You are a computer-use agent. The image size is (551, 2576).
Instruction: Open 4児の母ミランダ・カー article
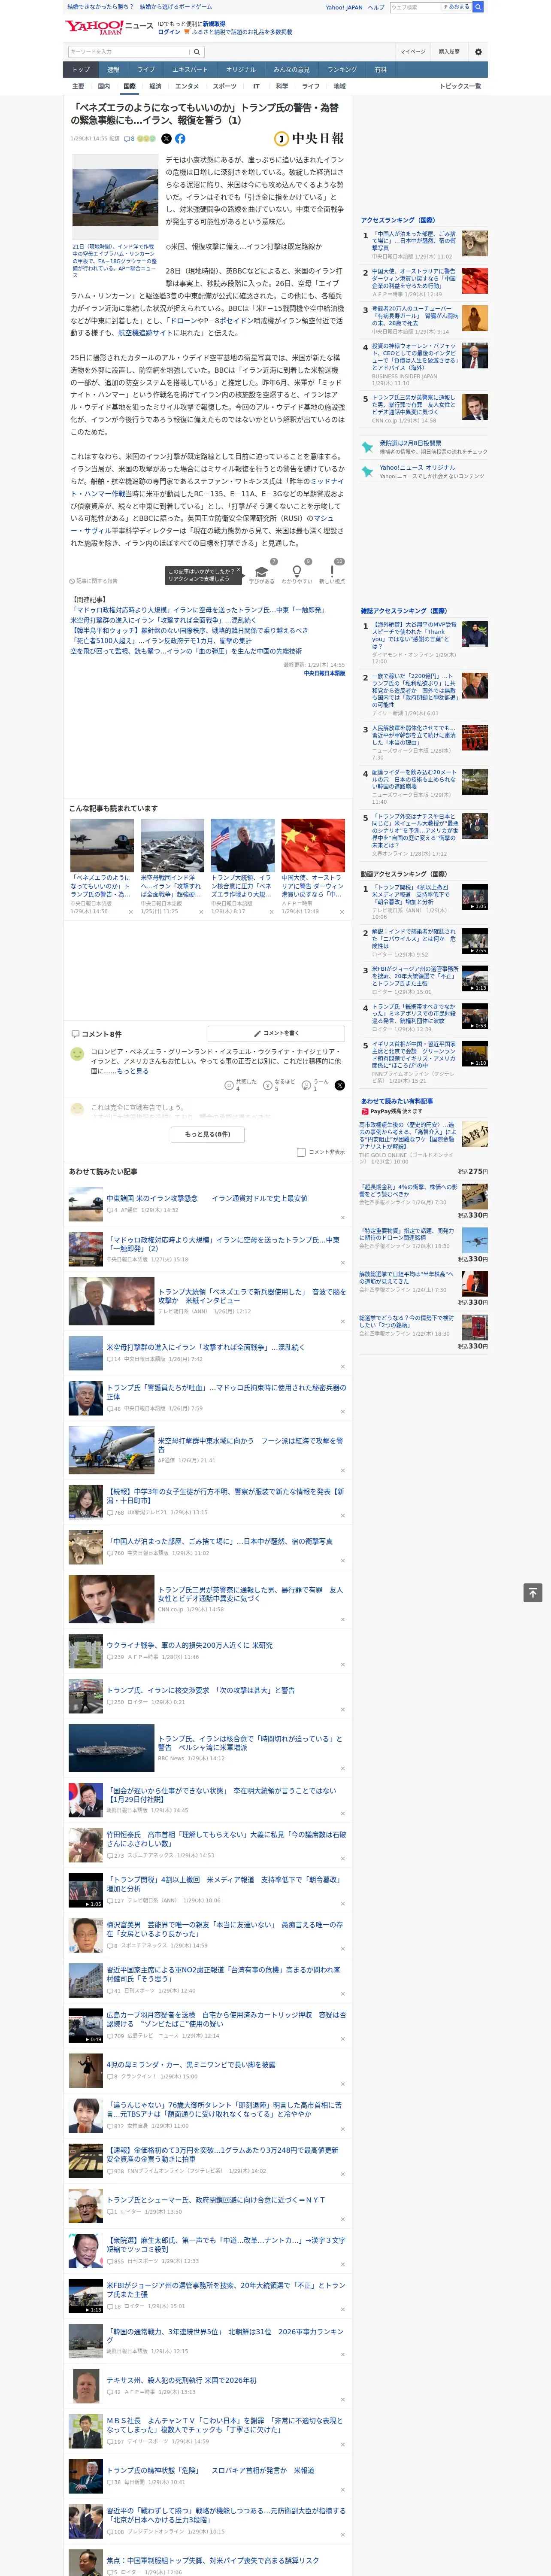pos(190,2064)
